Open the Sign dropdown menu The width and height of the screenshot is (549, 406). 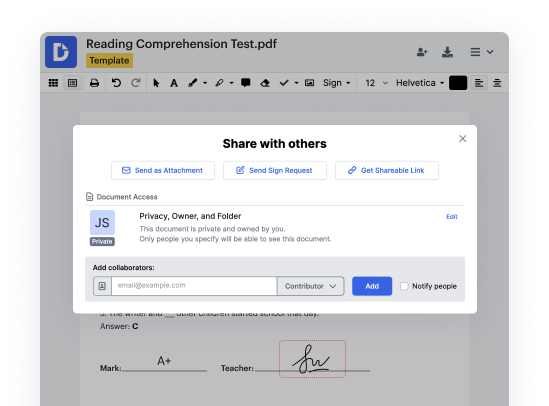tap(336, 83)
